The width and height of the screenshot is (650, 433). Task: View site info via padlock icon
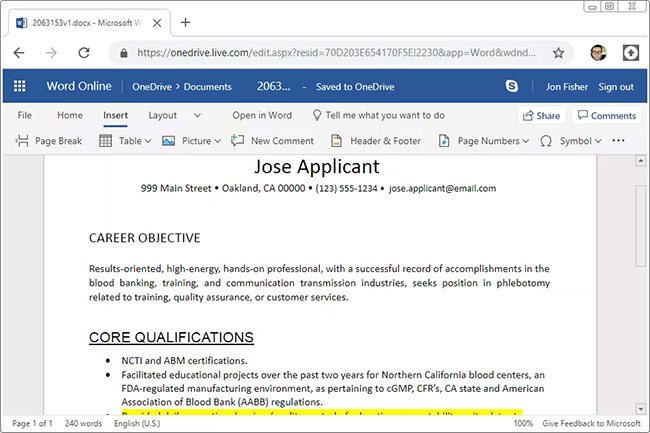[124, 53]
